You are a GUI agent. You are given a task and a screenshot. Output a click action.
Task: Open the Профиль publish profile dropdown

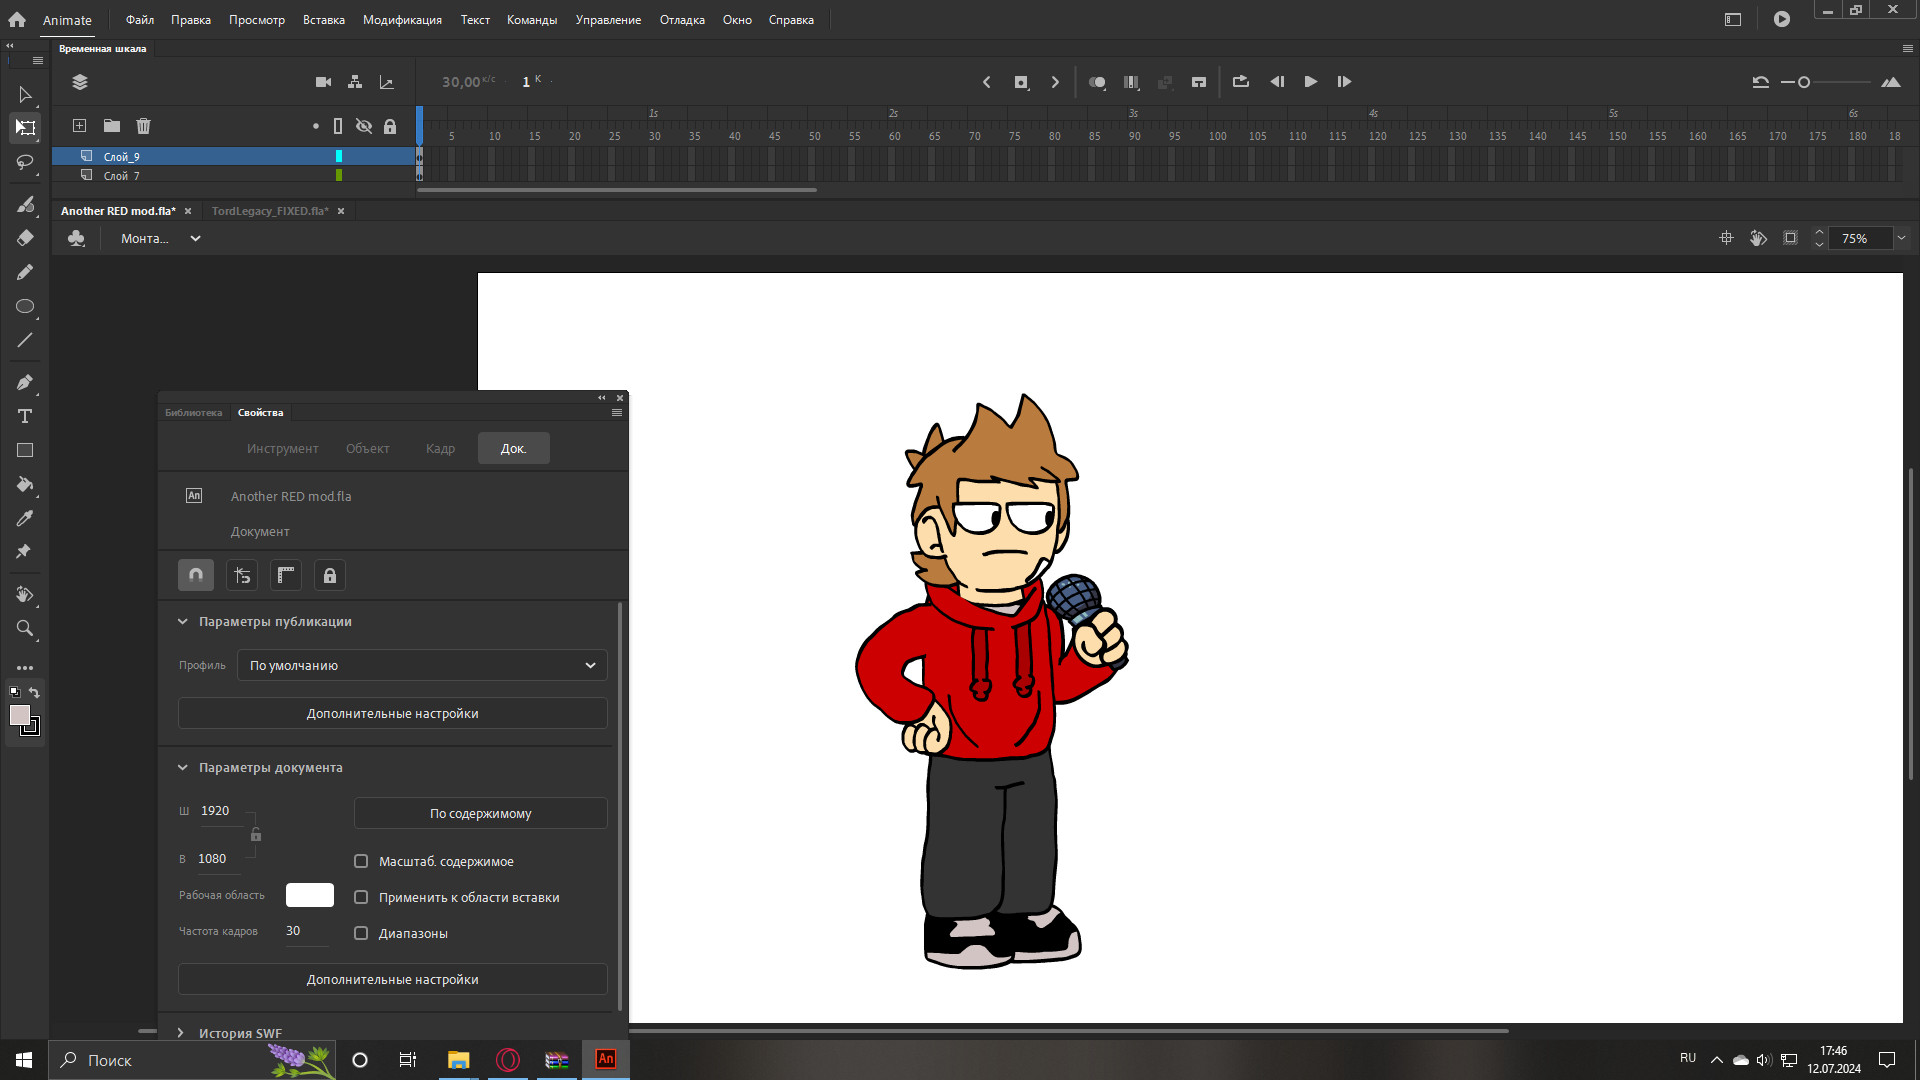coord(421,665)
